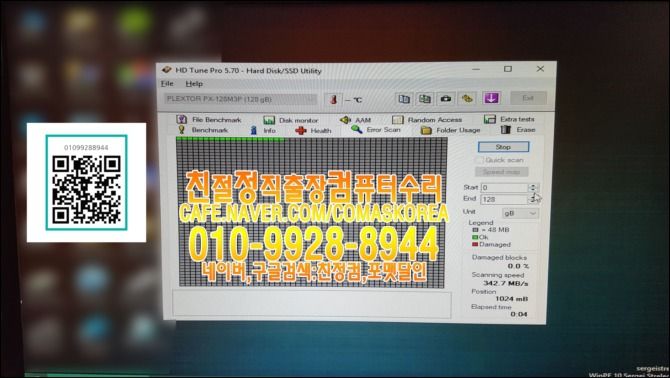Click the Start field spinner arrows
The image size is (670, 378).
pos(533,188)
